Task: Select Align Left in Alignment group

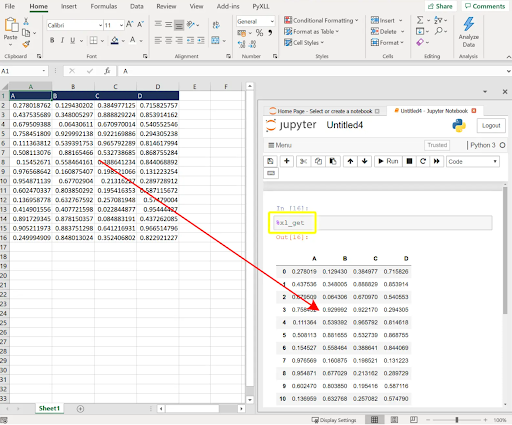Action: [158, 40]
